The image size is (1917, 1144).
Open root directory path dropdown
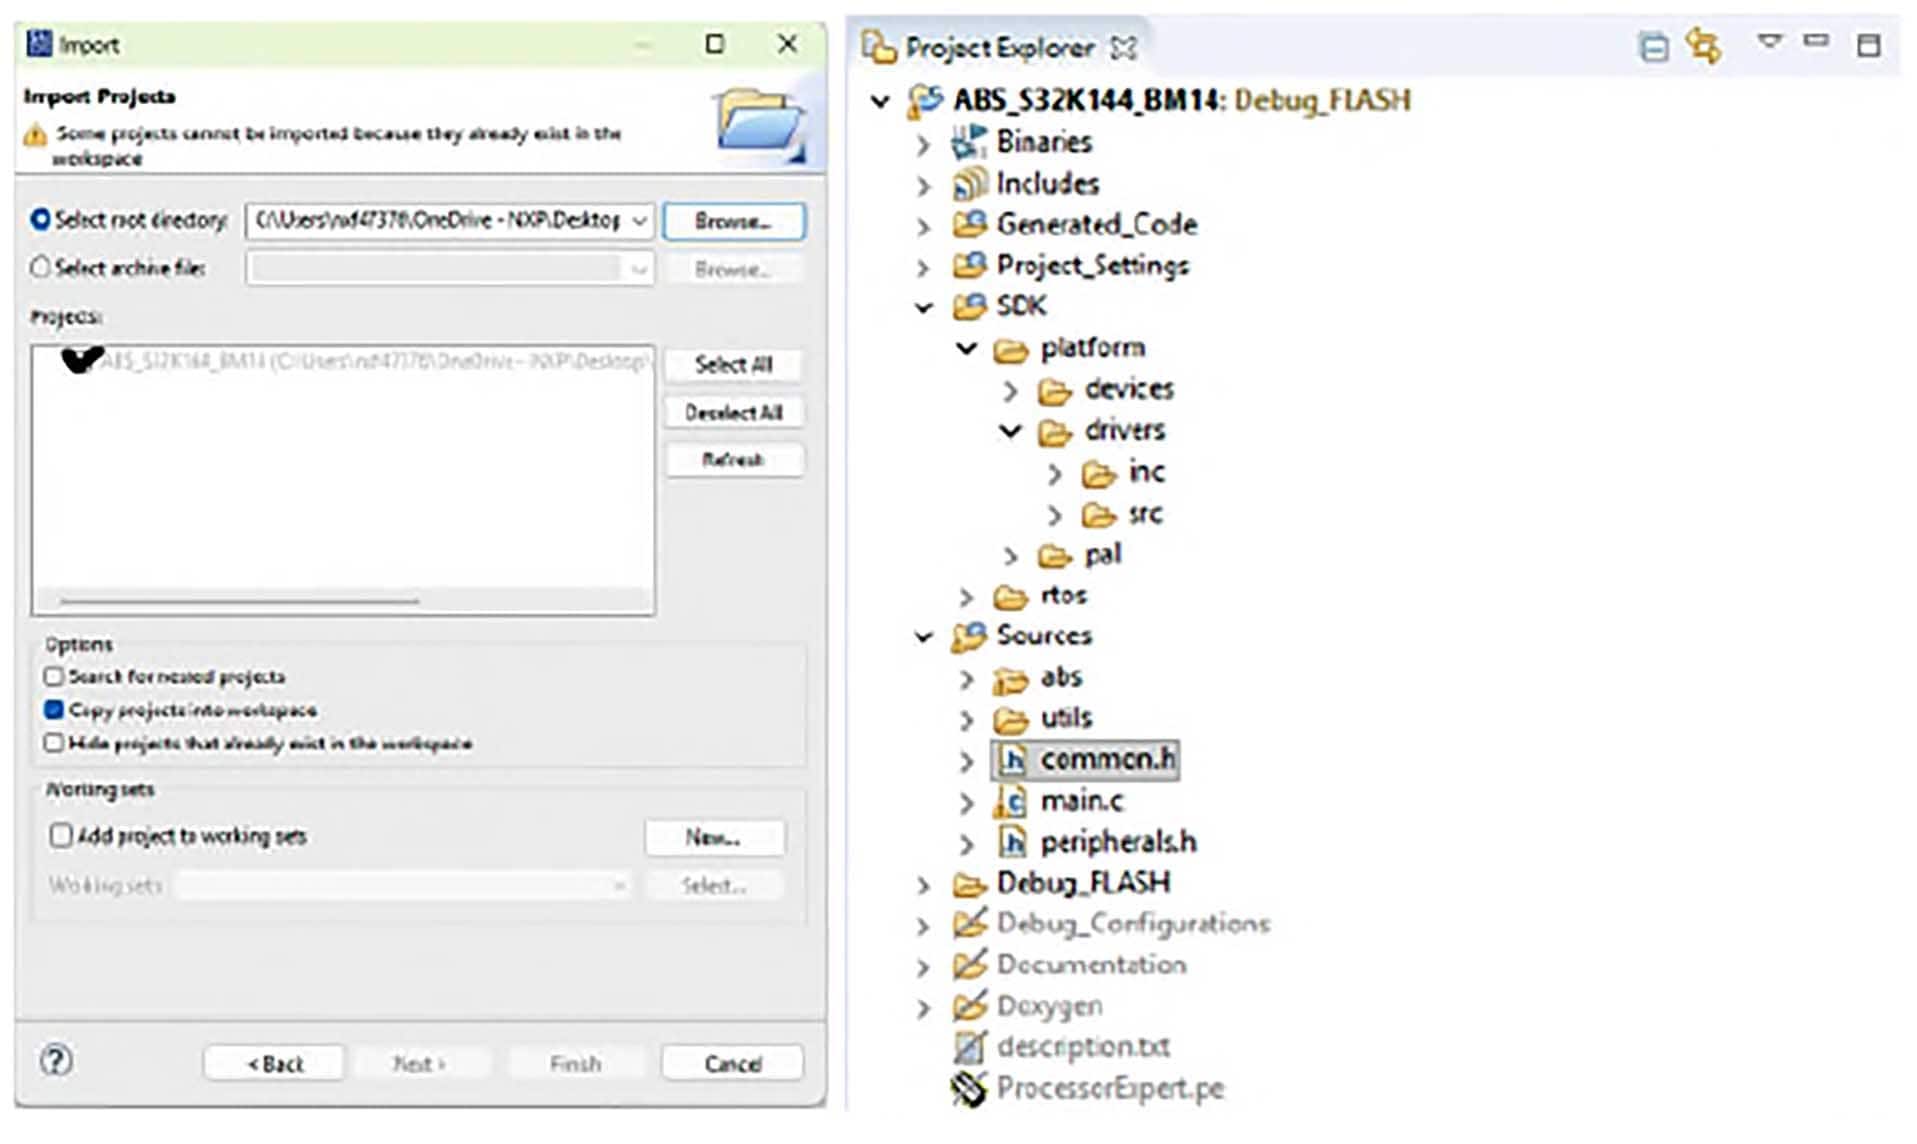tap(639, 220)
